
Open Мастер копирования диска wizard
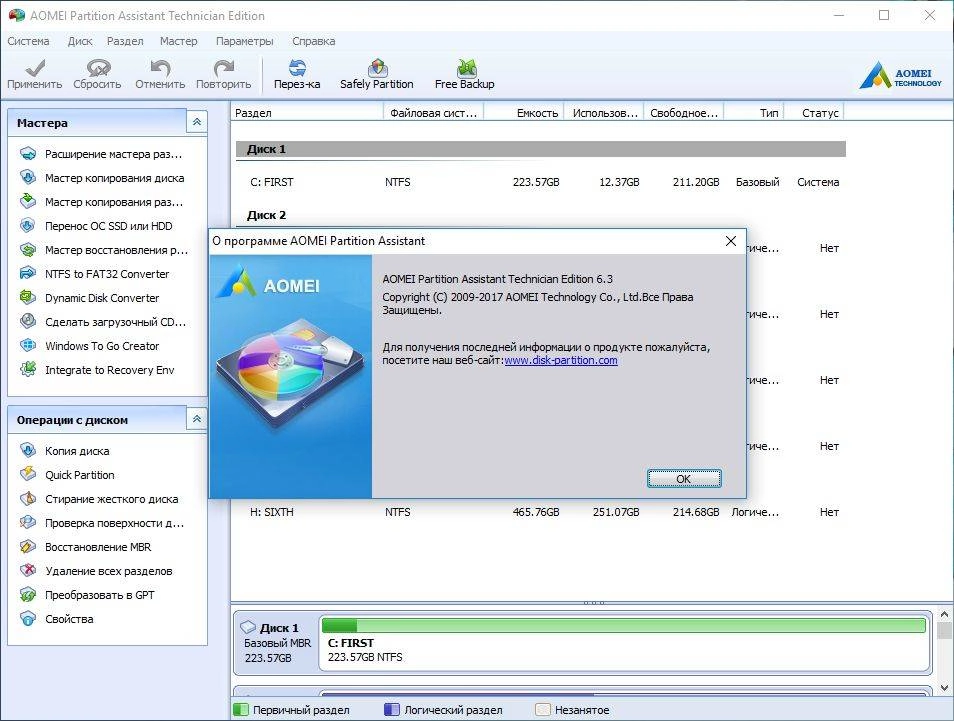[102, 178]
